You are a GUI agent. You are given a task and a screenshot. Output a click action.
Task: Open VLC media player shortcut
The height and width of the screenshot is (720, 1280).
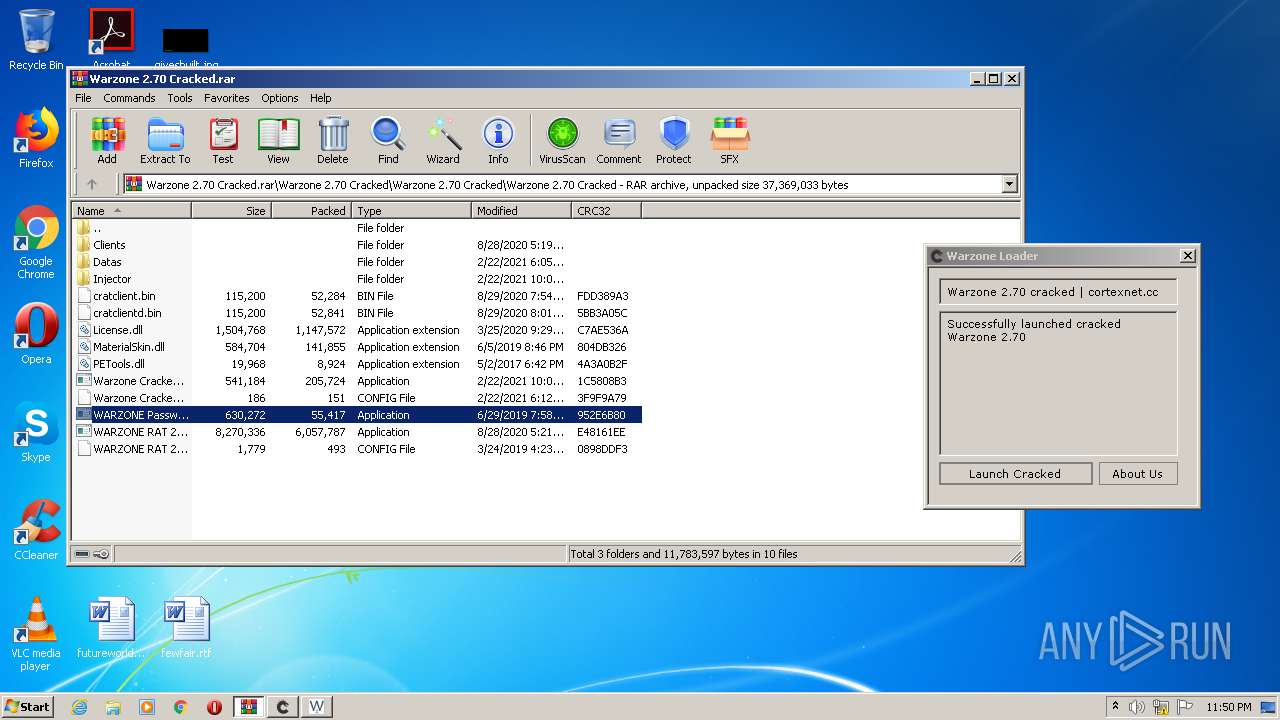(x=36, y=635)
